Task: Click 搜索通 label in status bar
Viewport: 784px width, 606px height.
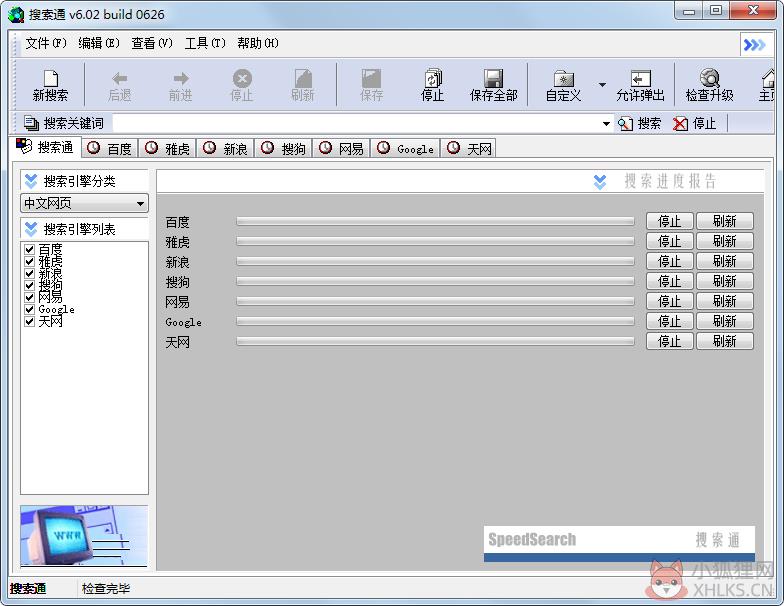Action: tap(28, 588)
